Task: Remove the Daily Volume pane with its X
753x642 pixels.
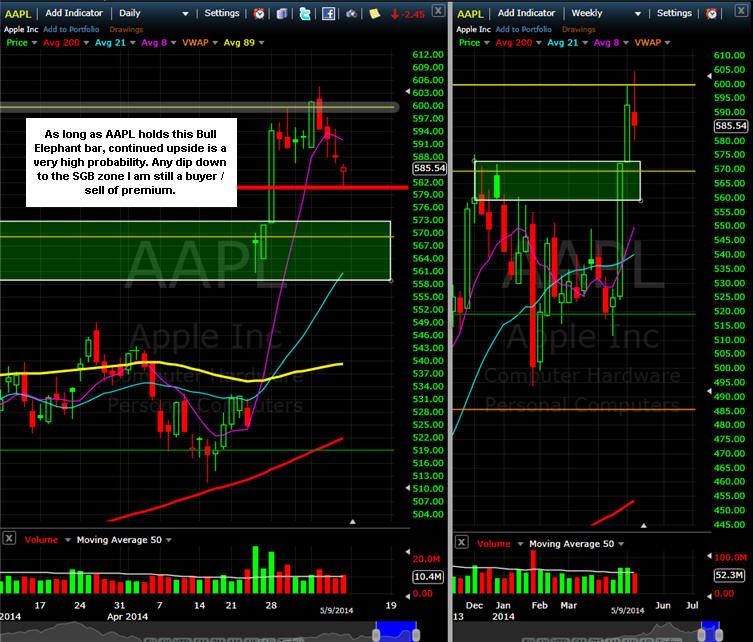Action: 9,538
